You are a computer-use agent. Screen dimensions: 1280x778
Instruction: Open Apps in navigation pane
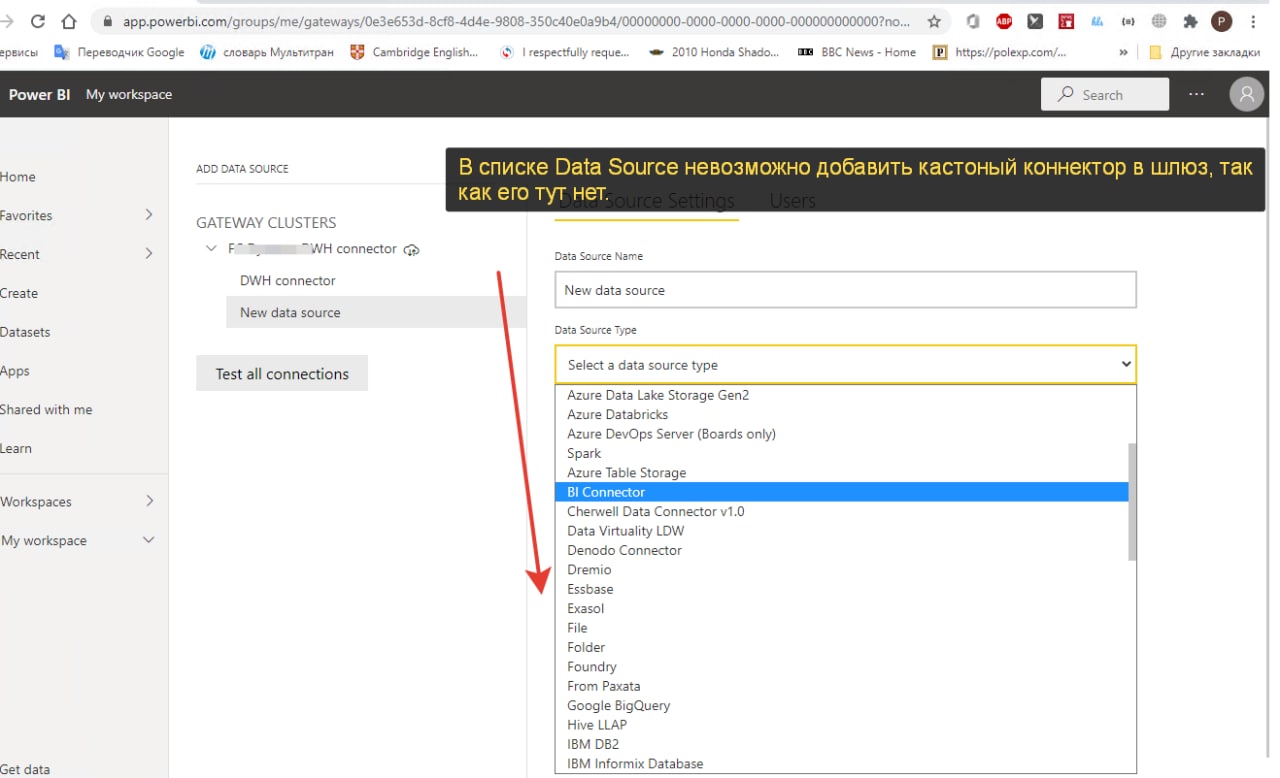[x=15, y=371]
